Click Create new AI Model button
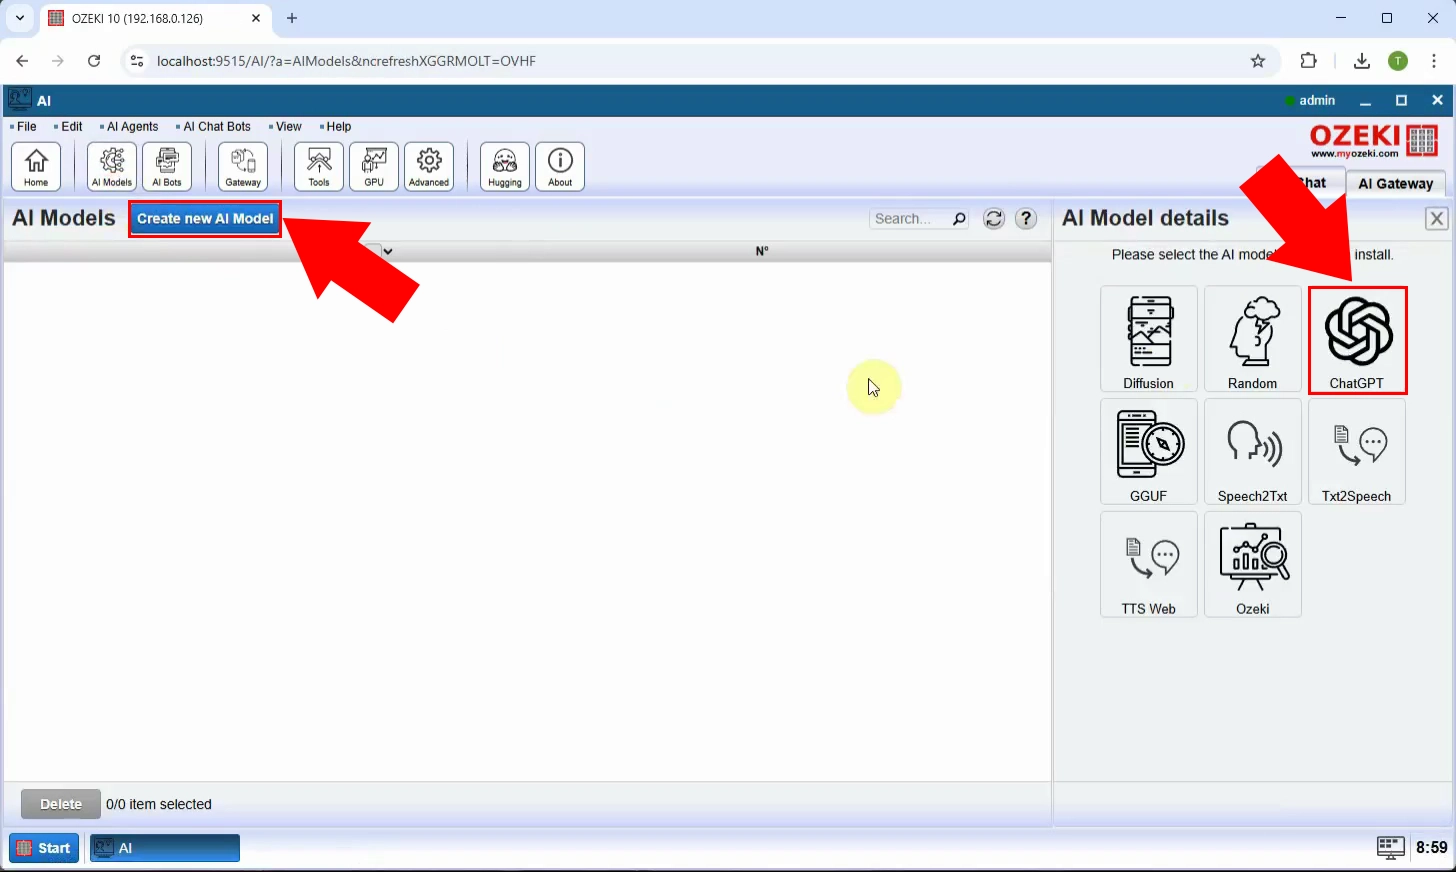Screen dimensions: 1456x872 point(205,219)
